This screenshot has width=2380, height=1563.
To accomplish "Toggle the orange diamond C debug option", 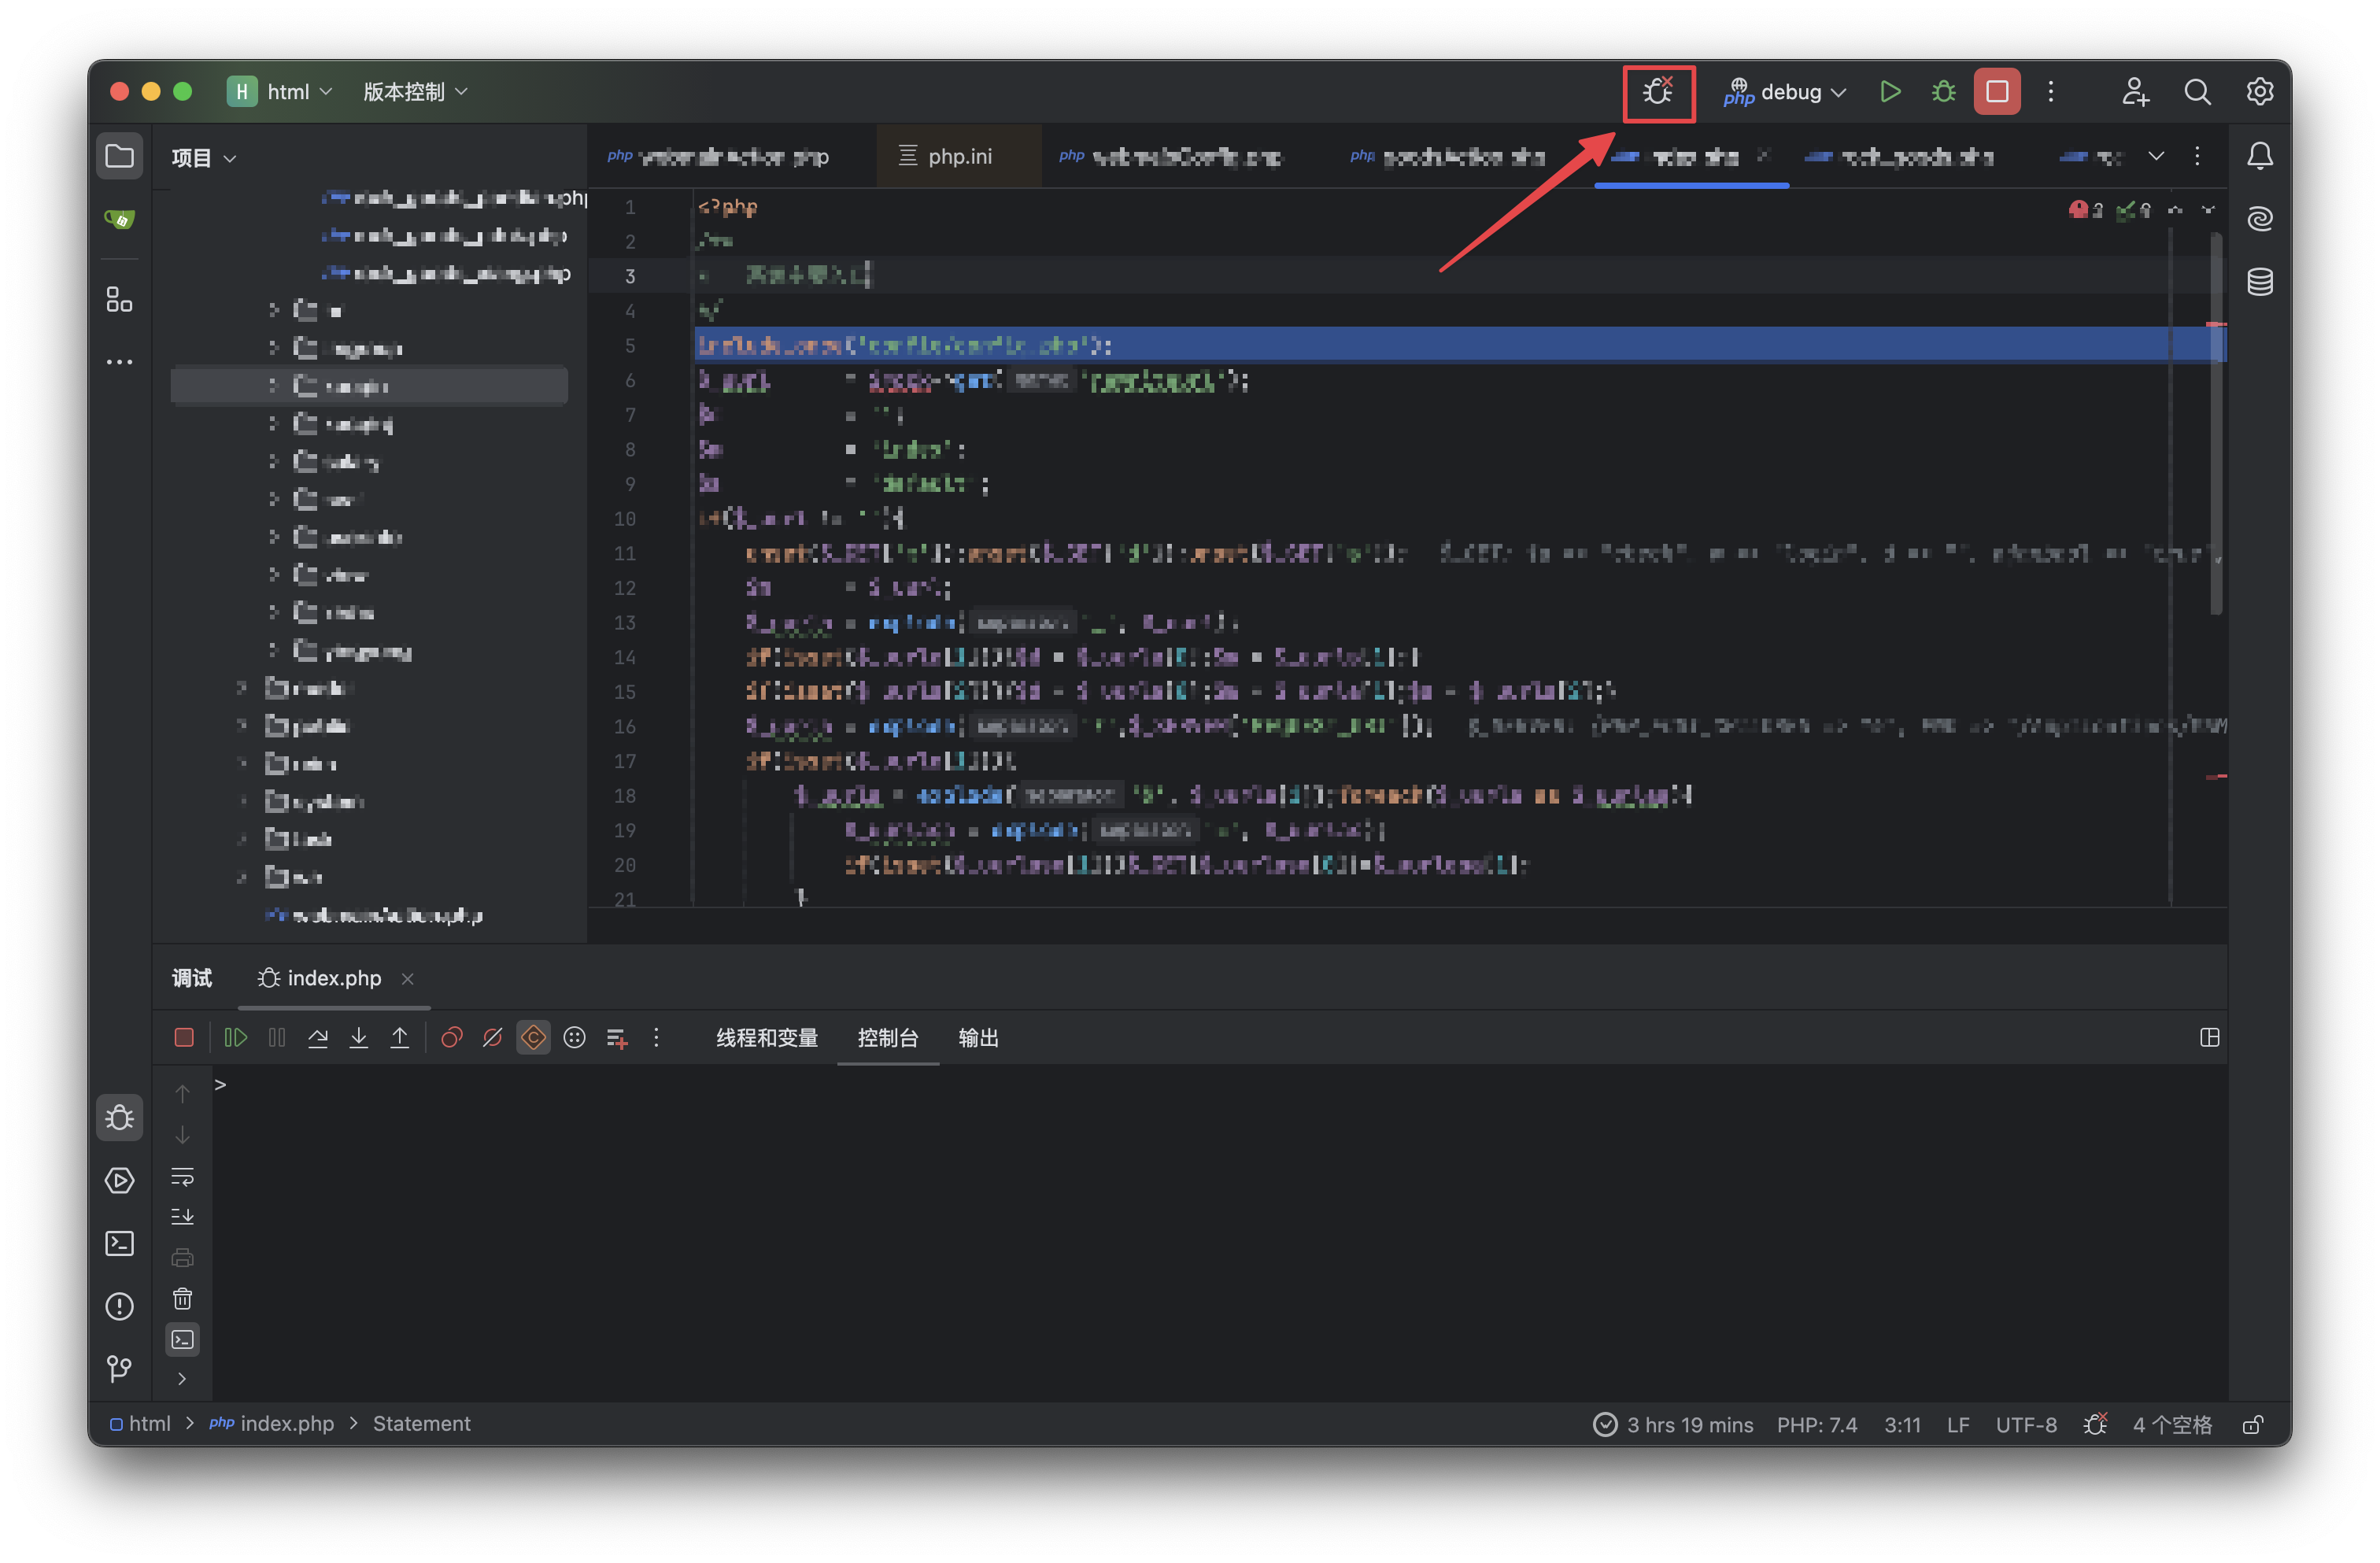I will pyautogui.click(x=534, y=1038).
